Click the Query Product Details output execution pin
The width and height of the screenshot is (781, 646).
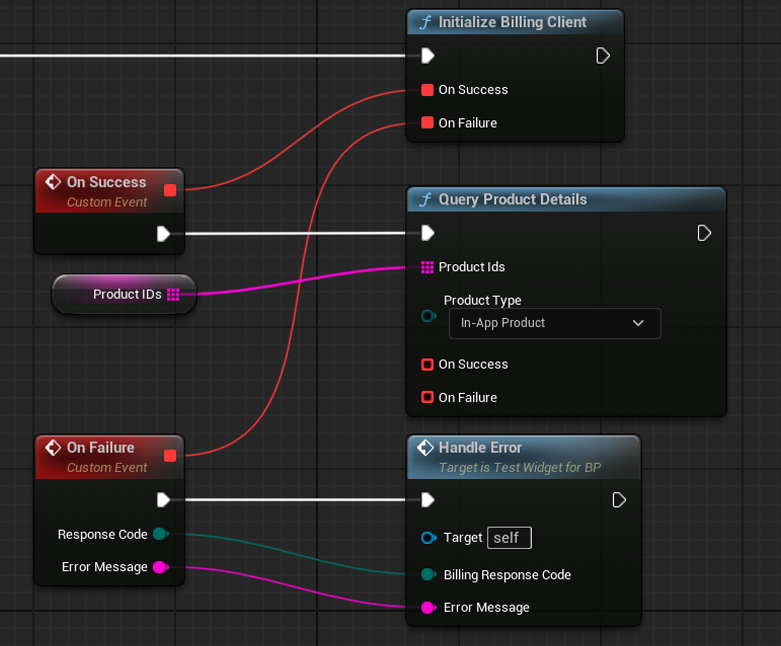pyautogui.click(x=704, y=233)
